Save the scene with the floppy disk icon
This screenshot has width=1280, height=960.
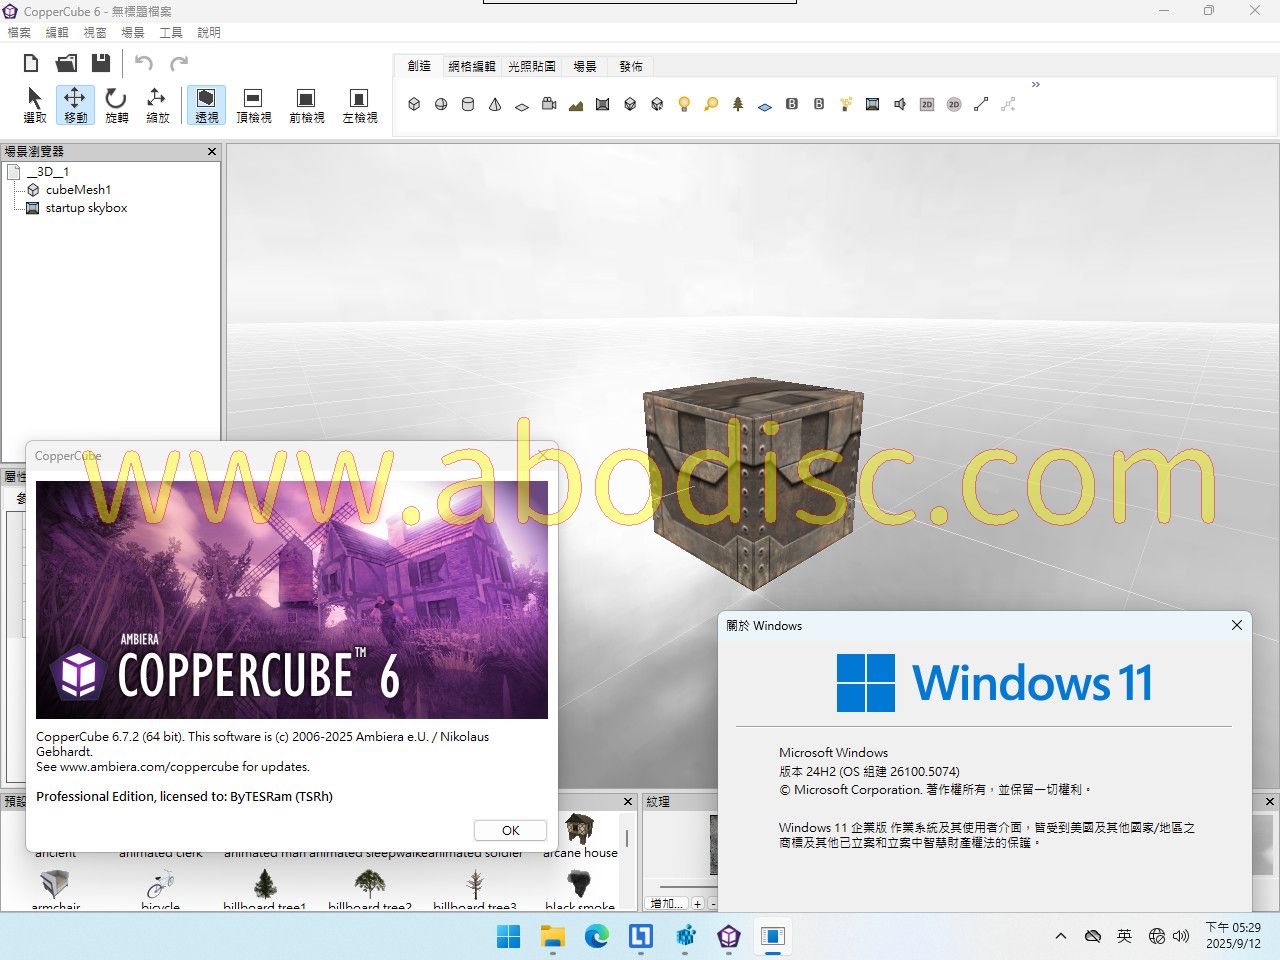click(x=101, y=63)
